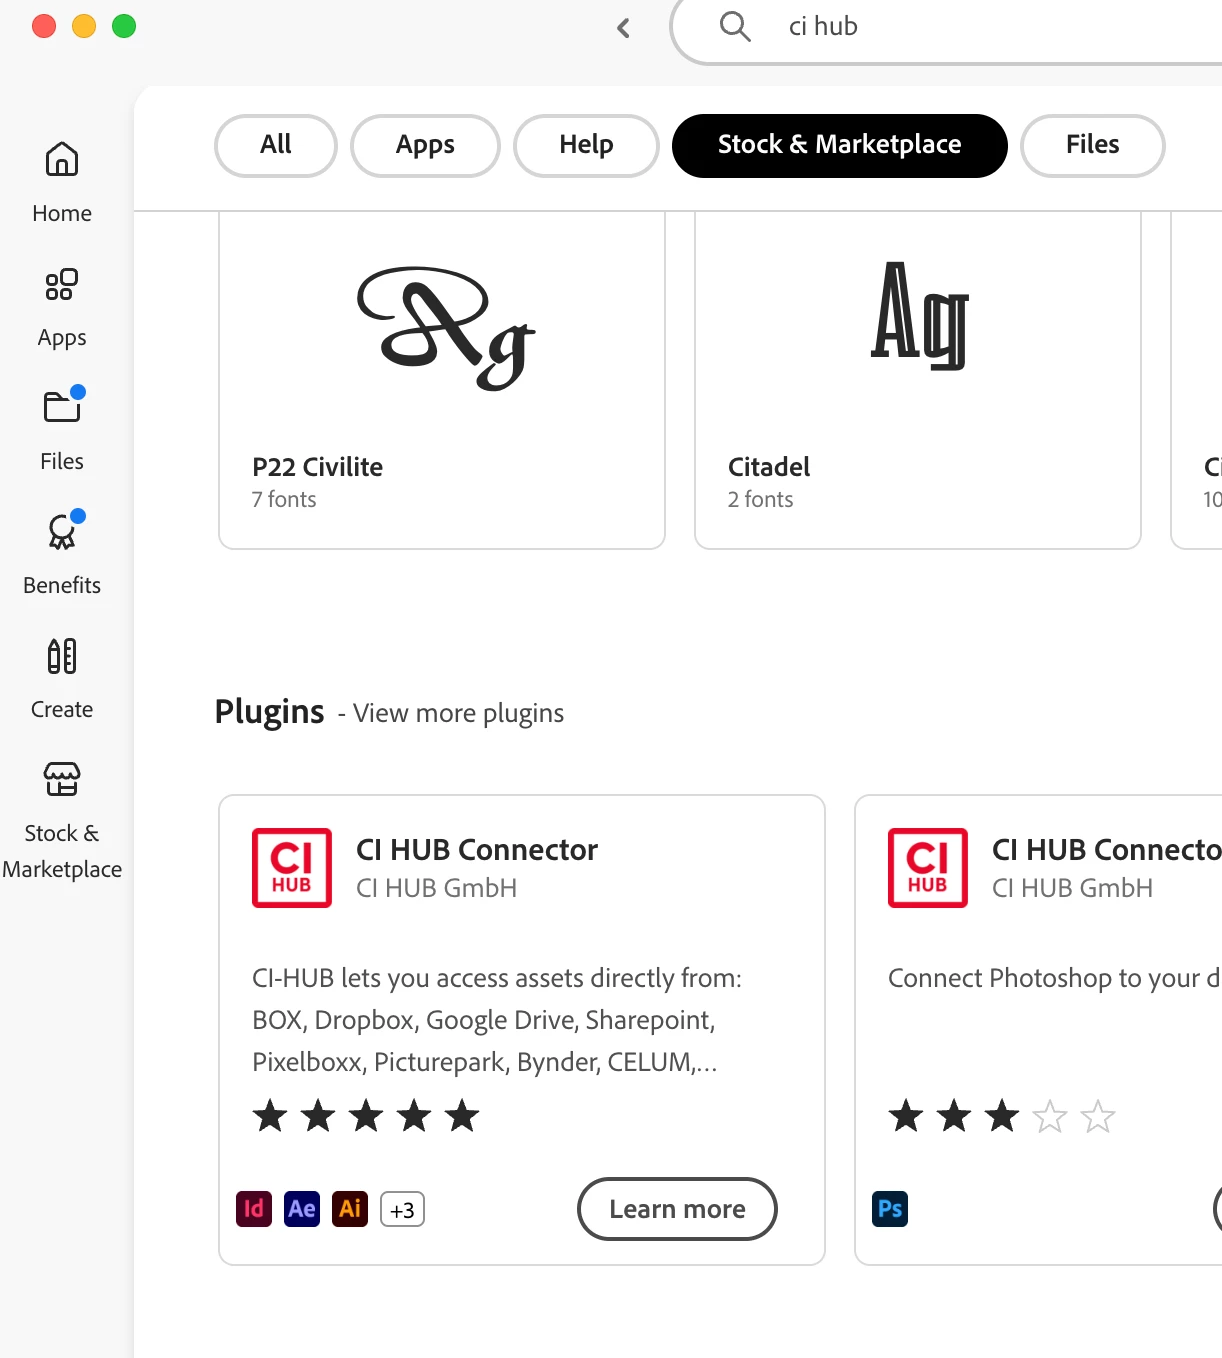Open the Files section in sidebar

coord(62,430)
